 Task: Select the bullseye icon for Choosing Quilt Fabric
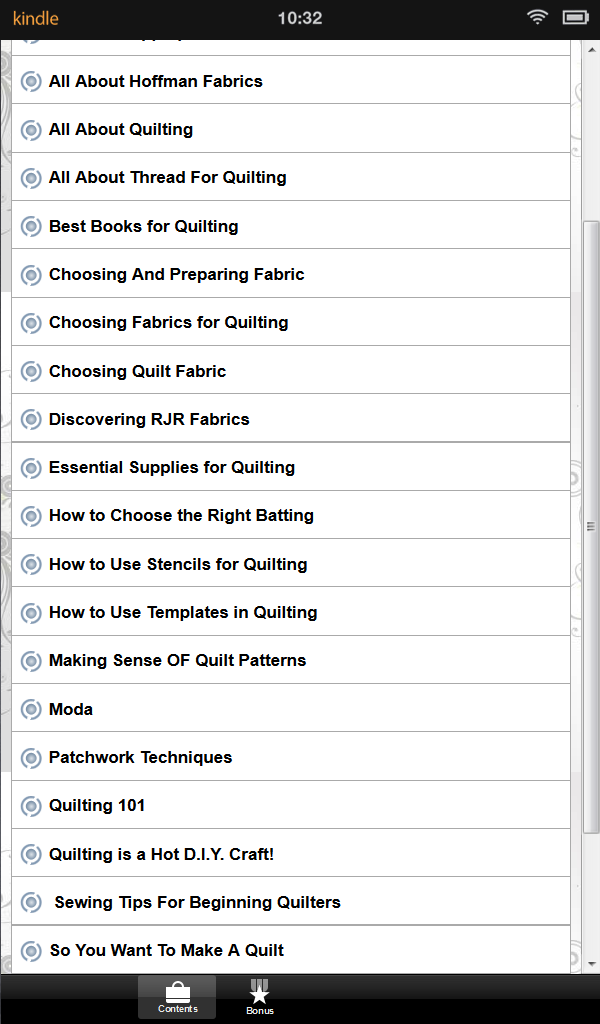31,370
